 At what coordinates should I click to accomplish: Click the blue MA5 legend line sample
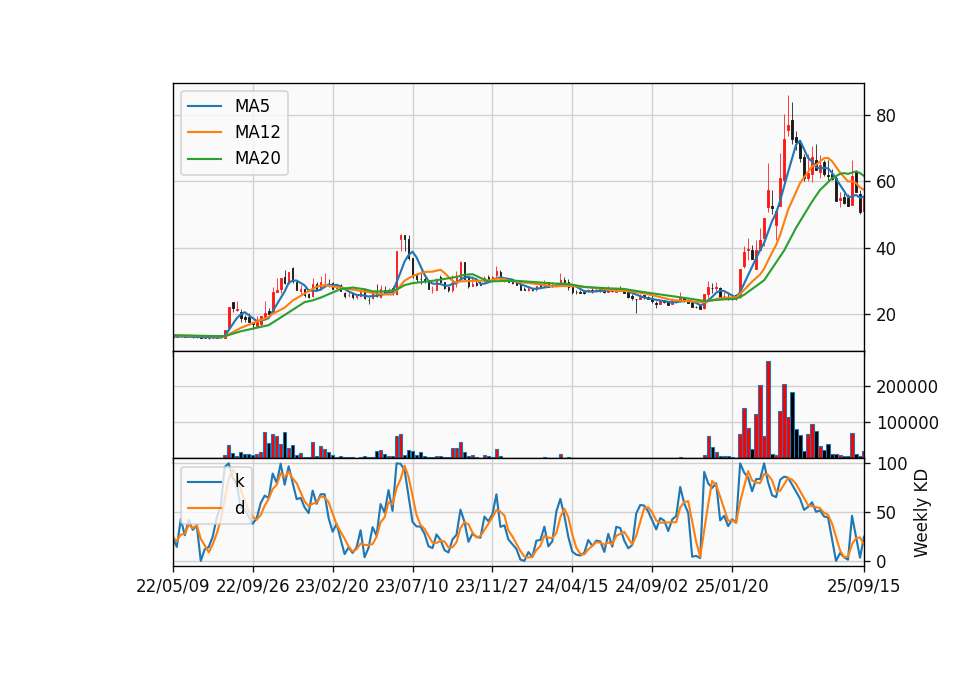point(204,106)
